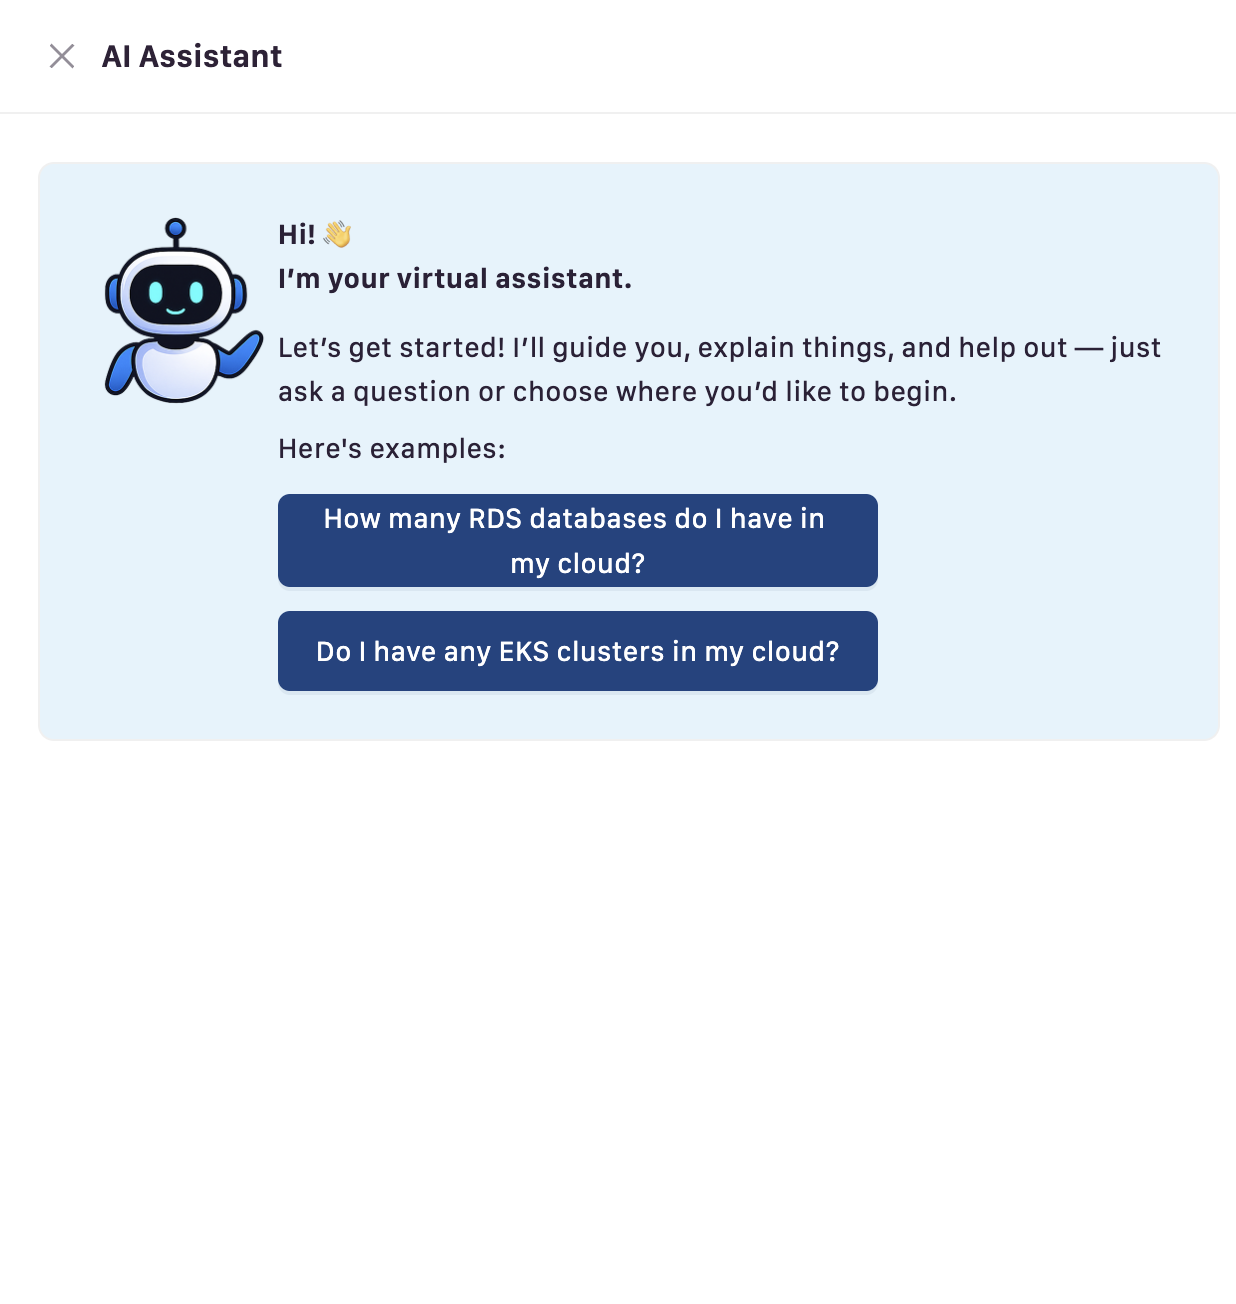Image resolution: width=1236 pixels, height=1304 pixels.
Task: Click the robot's antenna tip
Action: point(176,228)
